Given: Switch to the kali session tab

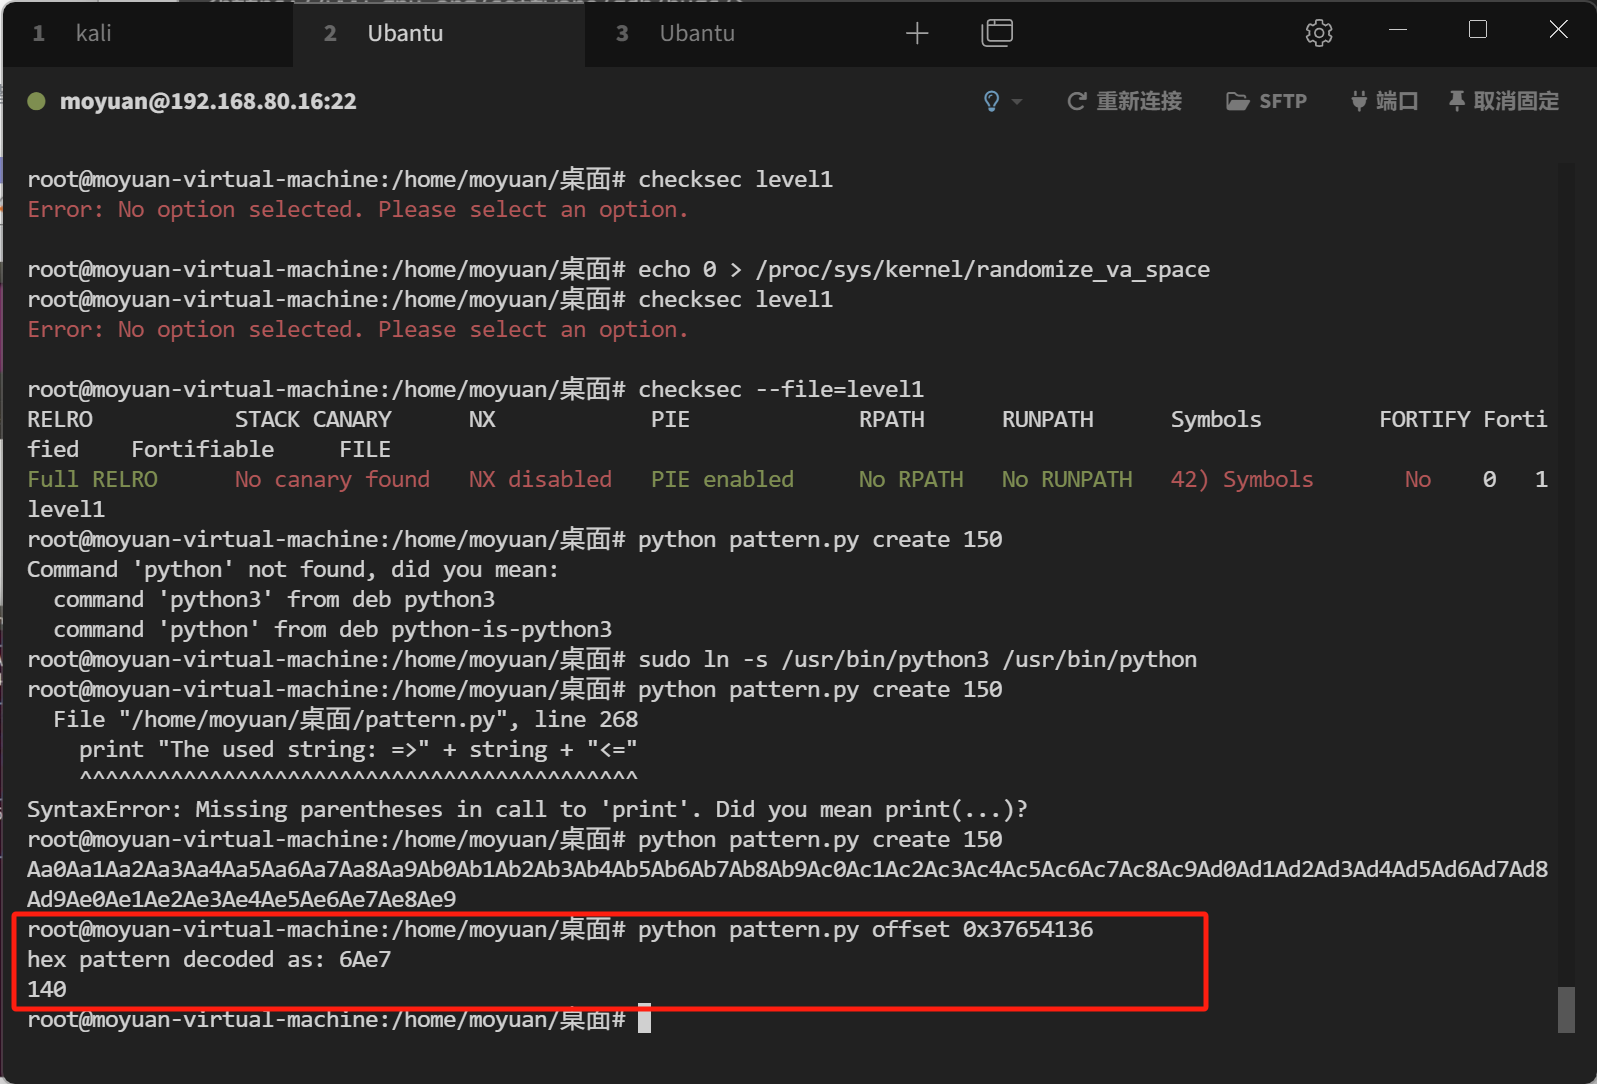Looking at the screenshot, I should coord(93,34).
